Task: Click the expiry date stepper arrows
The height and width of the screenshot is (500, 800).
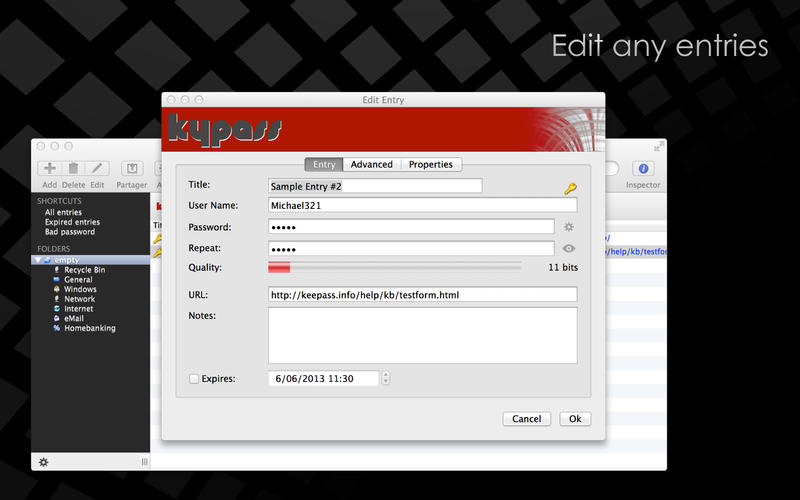Action: (x=386, y=378)
